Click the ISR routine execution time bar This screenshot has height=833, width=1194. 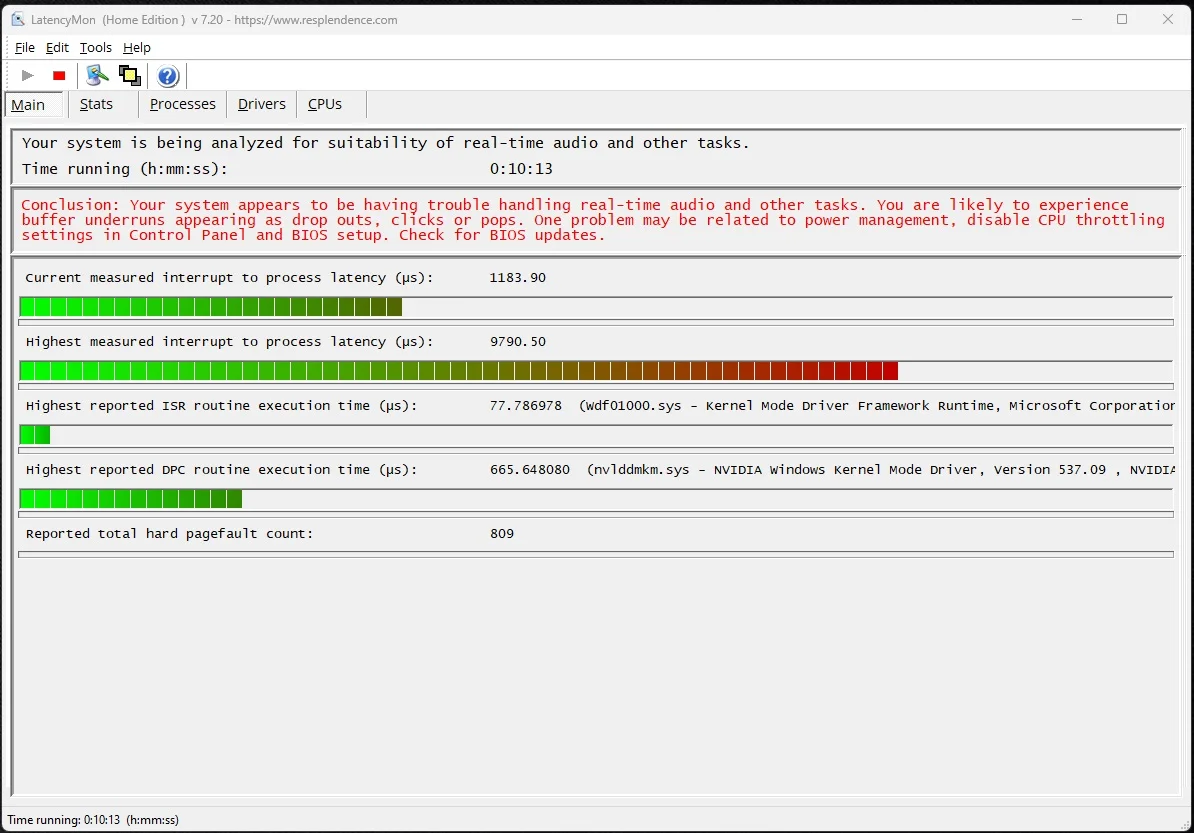coord(595,435)
